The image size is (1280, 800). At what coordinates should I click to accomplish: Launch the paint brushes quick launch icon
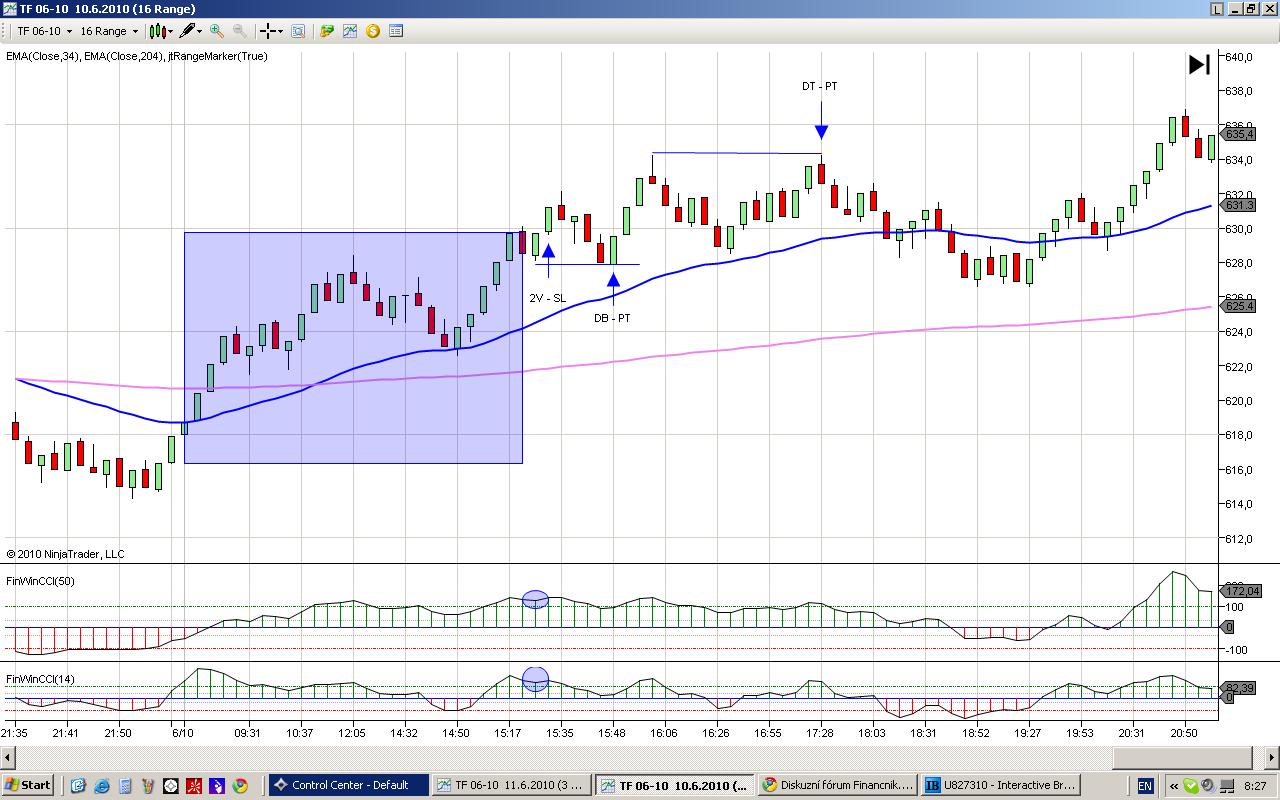[148, 786]
